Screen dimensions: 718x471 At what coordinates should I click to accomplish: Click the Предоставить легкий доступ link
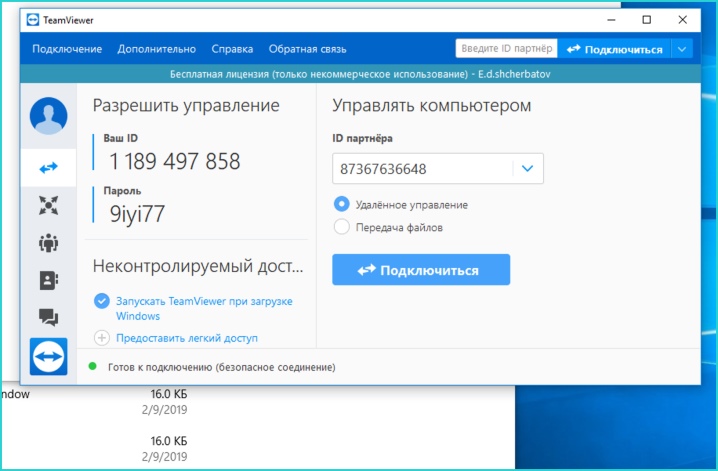[x=187, y=338]
